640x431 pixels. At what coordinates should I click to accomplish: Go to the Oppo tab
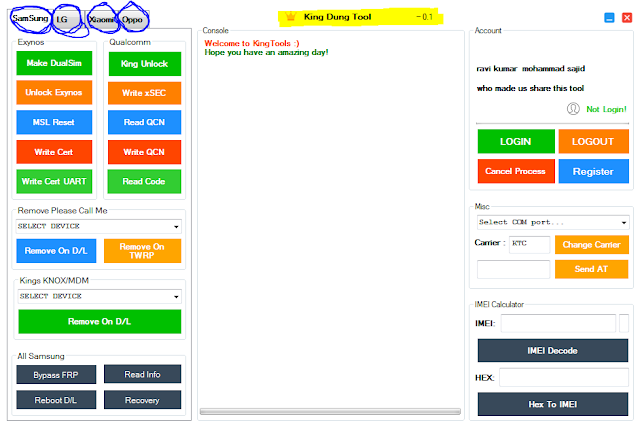pyautogui.click(x=133, y=20)
